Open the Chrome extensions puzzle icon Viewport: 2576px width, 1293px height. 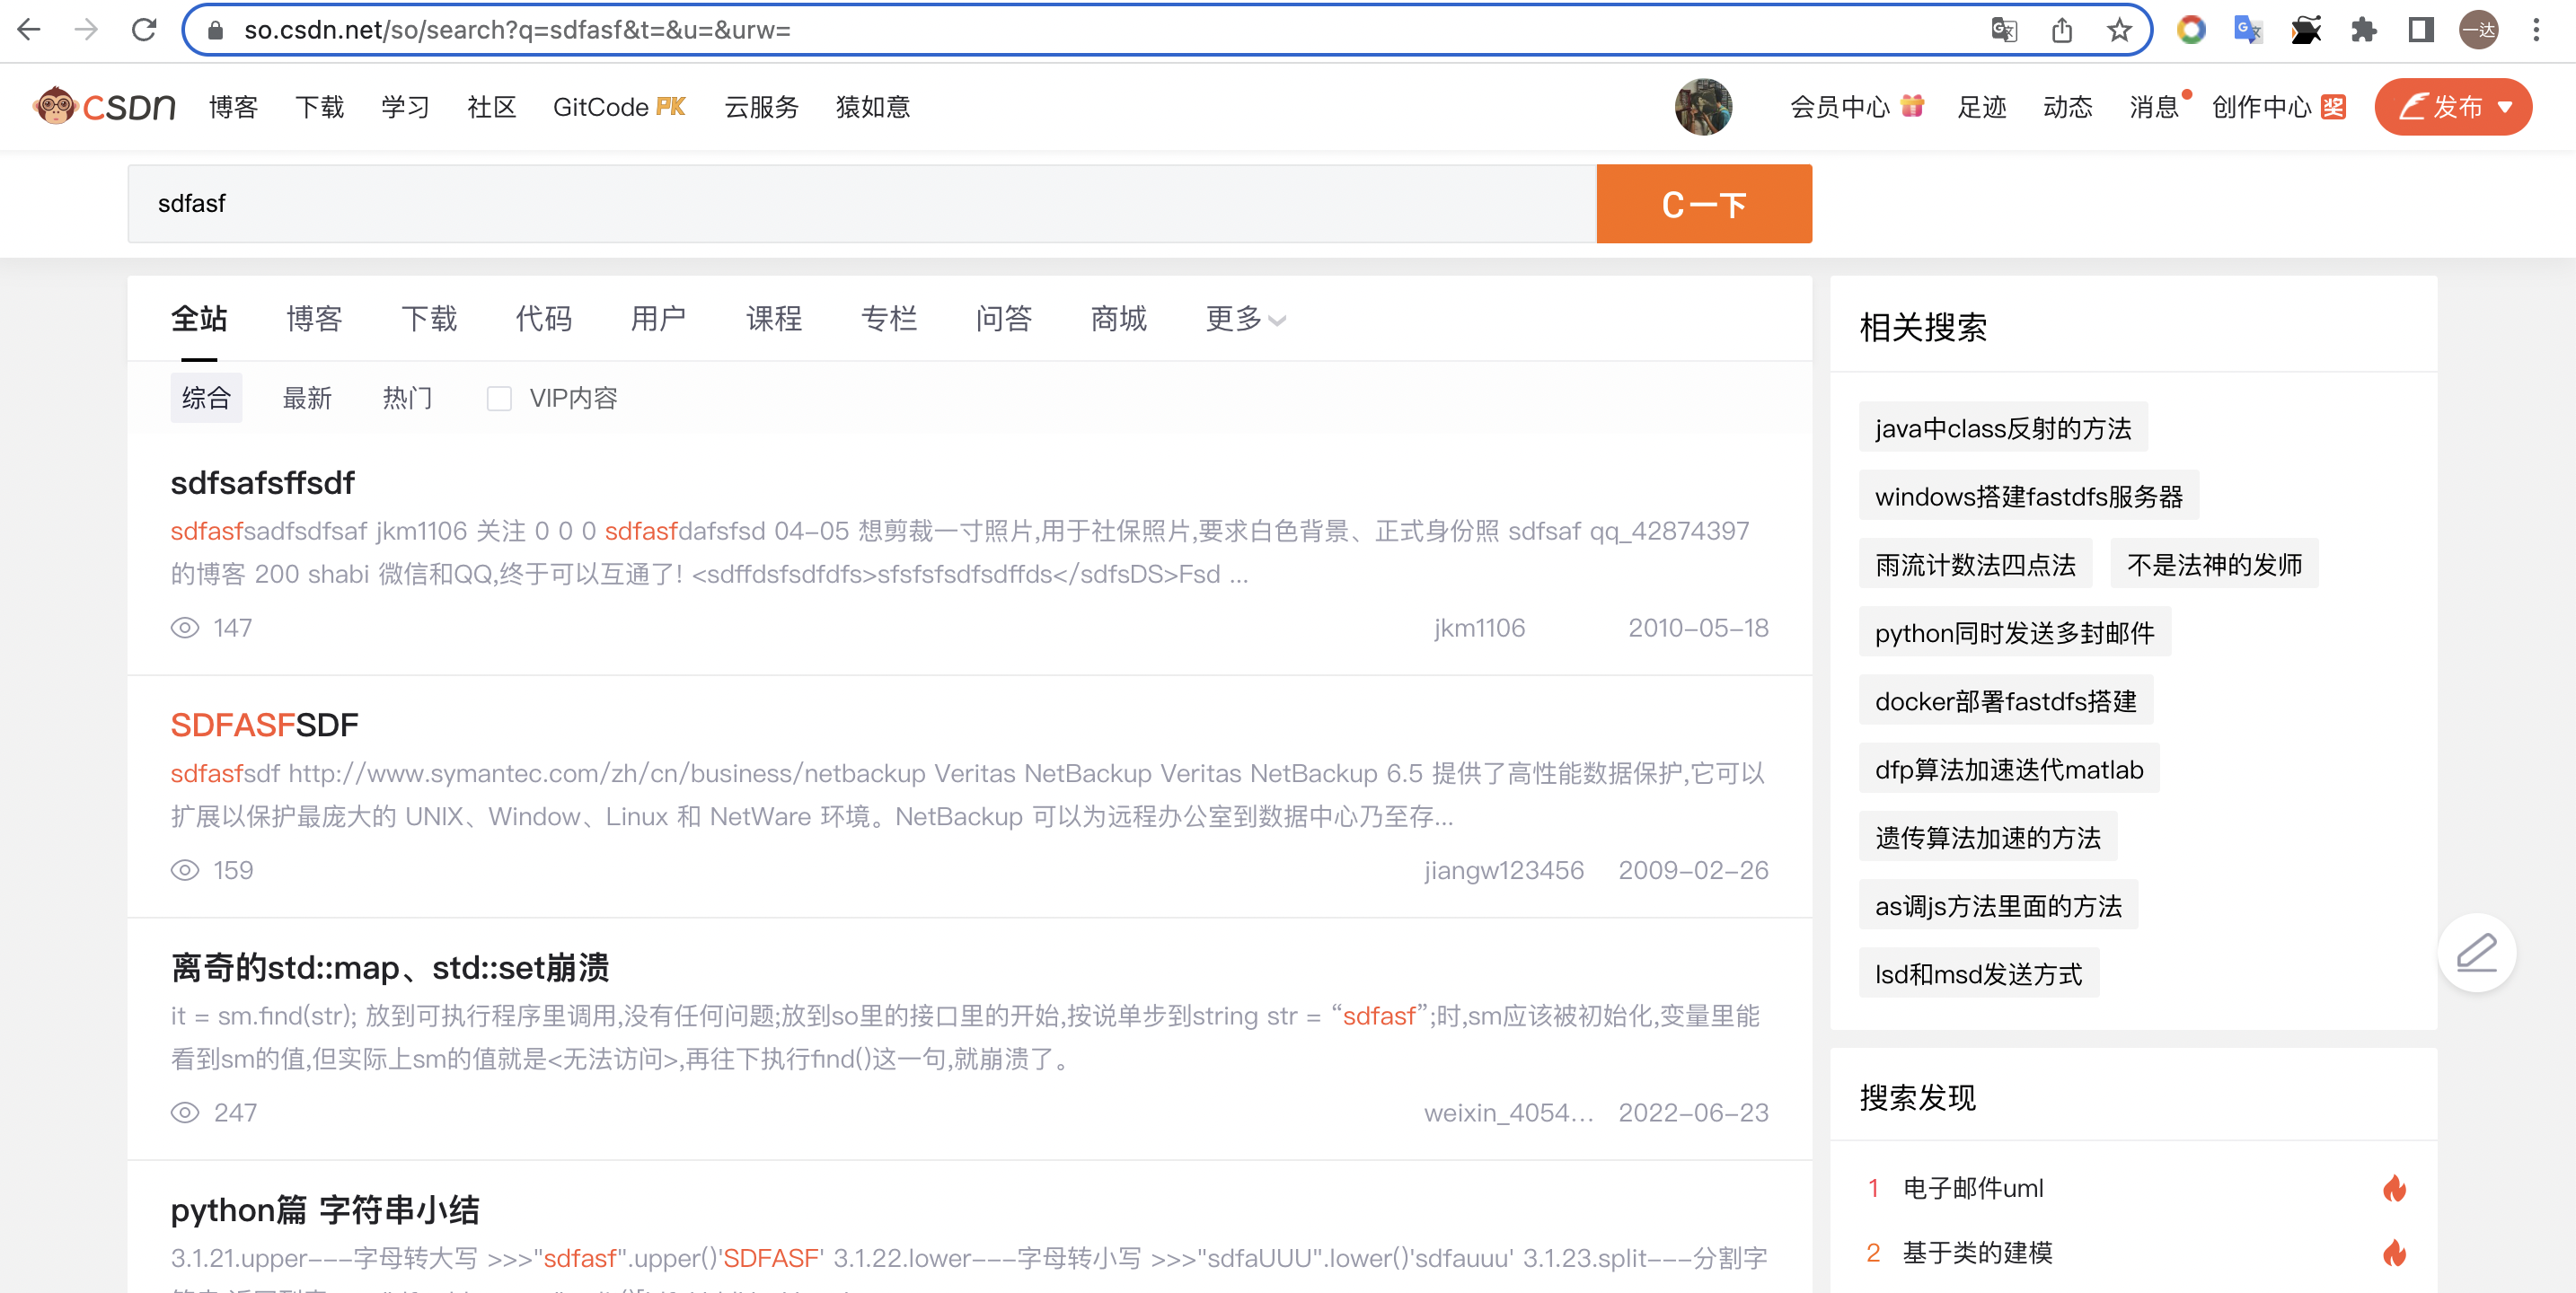pyautogui.click(x=2363, y=30)
